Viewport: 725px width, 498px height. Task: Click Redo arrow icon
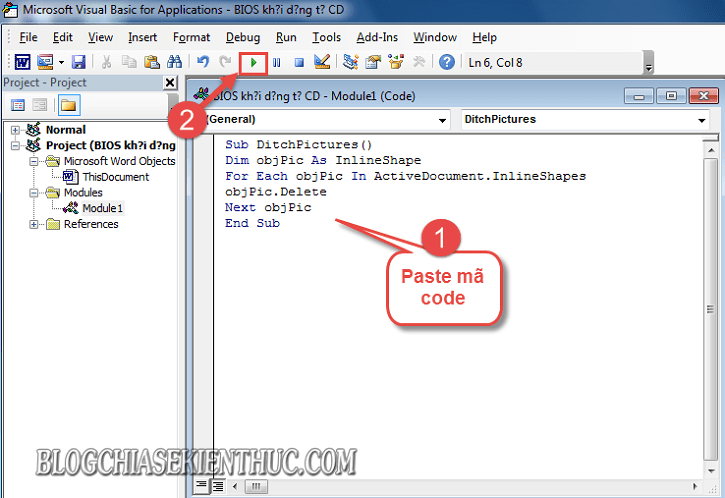point(225,62)
